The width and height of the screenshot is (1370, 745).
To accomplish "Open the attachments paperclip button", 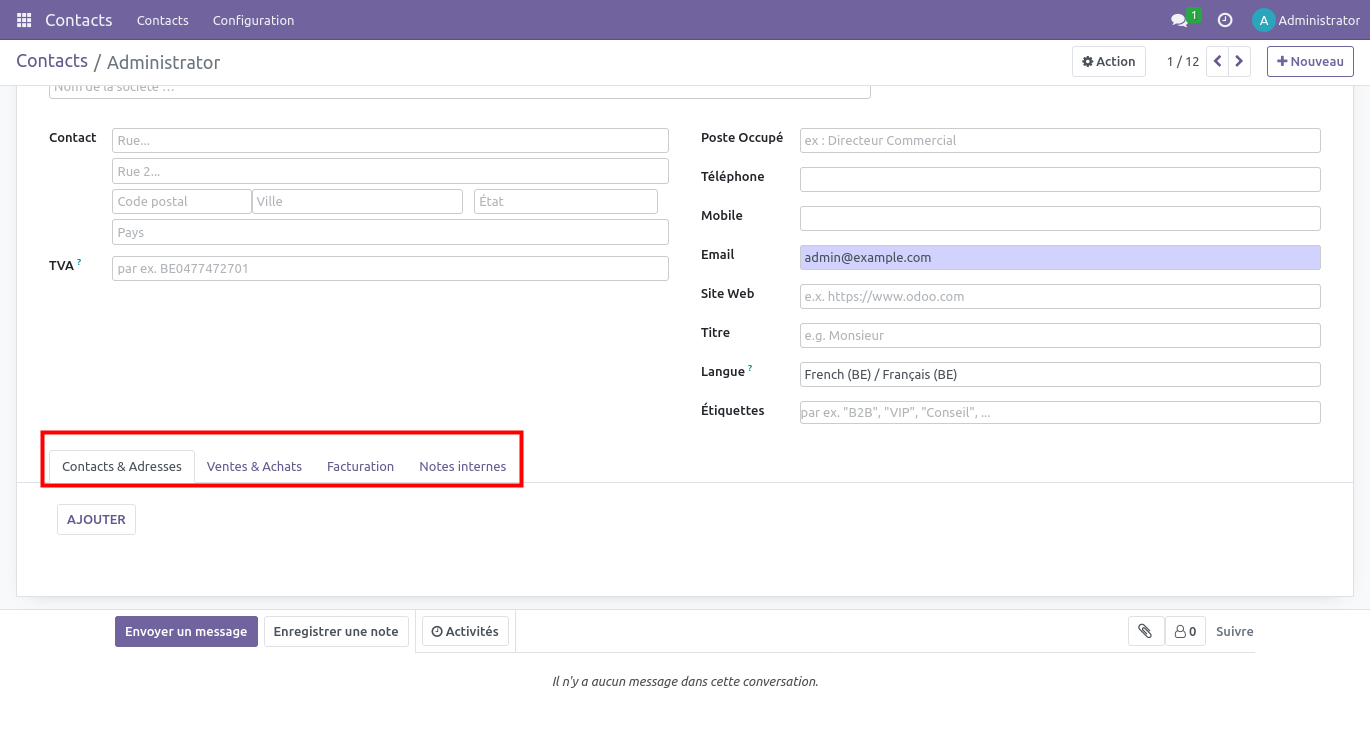I will point(1146,631).
